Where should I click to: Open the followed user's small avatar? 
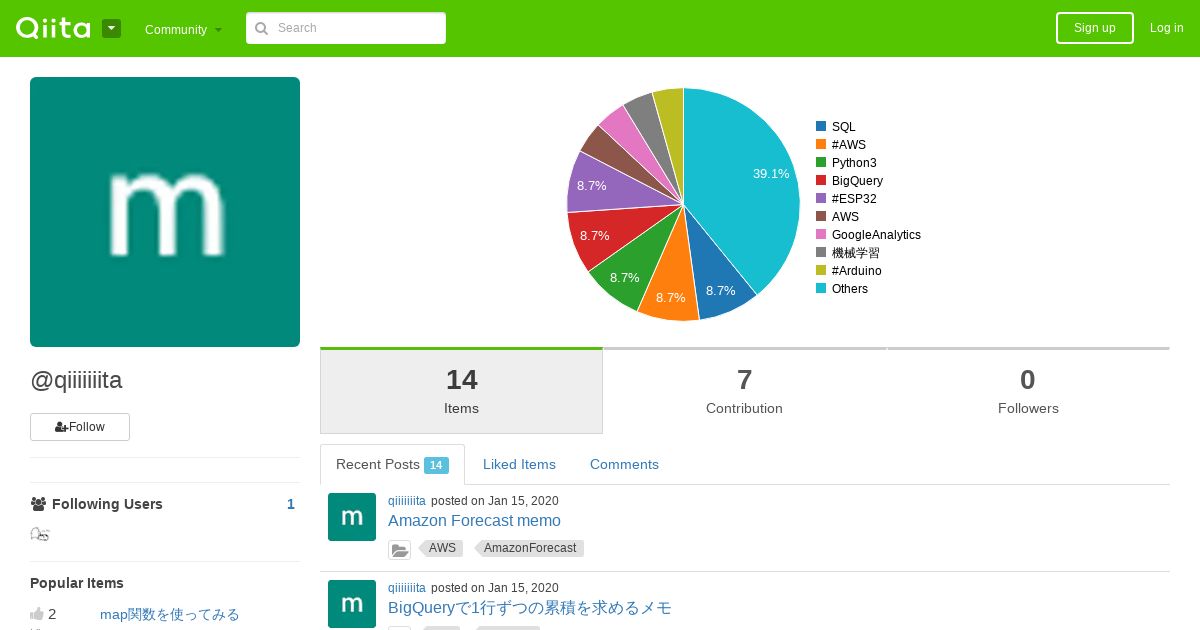(x=40, y=535)
